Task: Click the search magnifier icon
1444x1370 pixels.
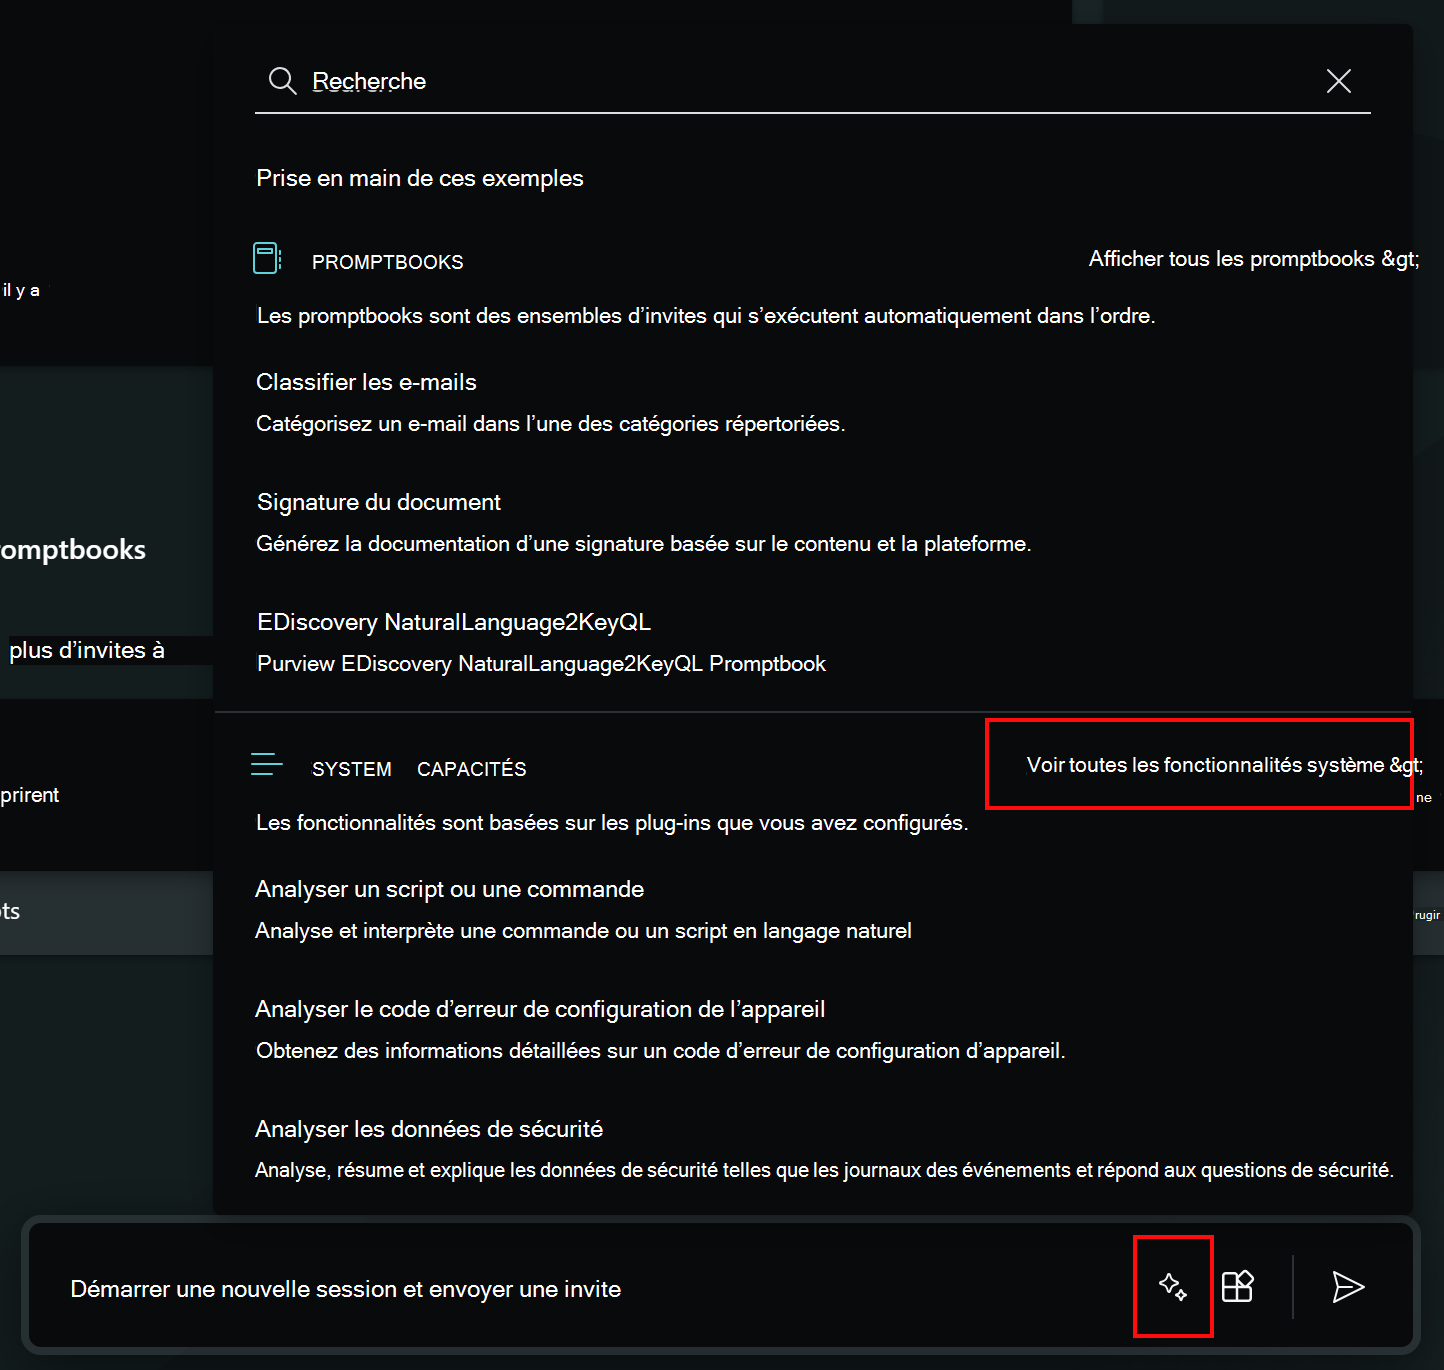Action: [282, 81]
